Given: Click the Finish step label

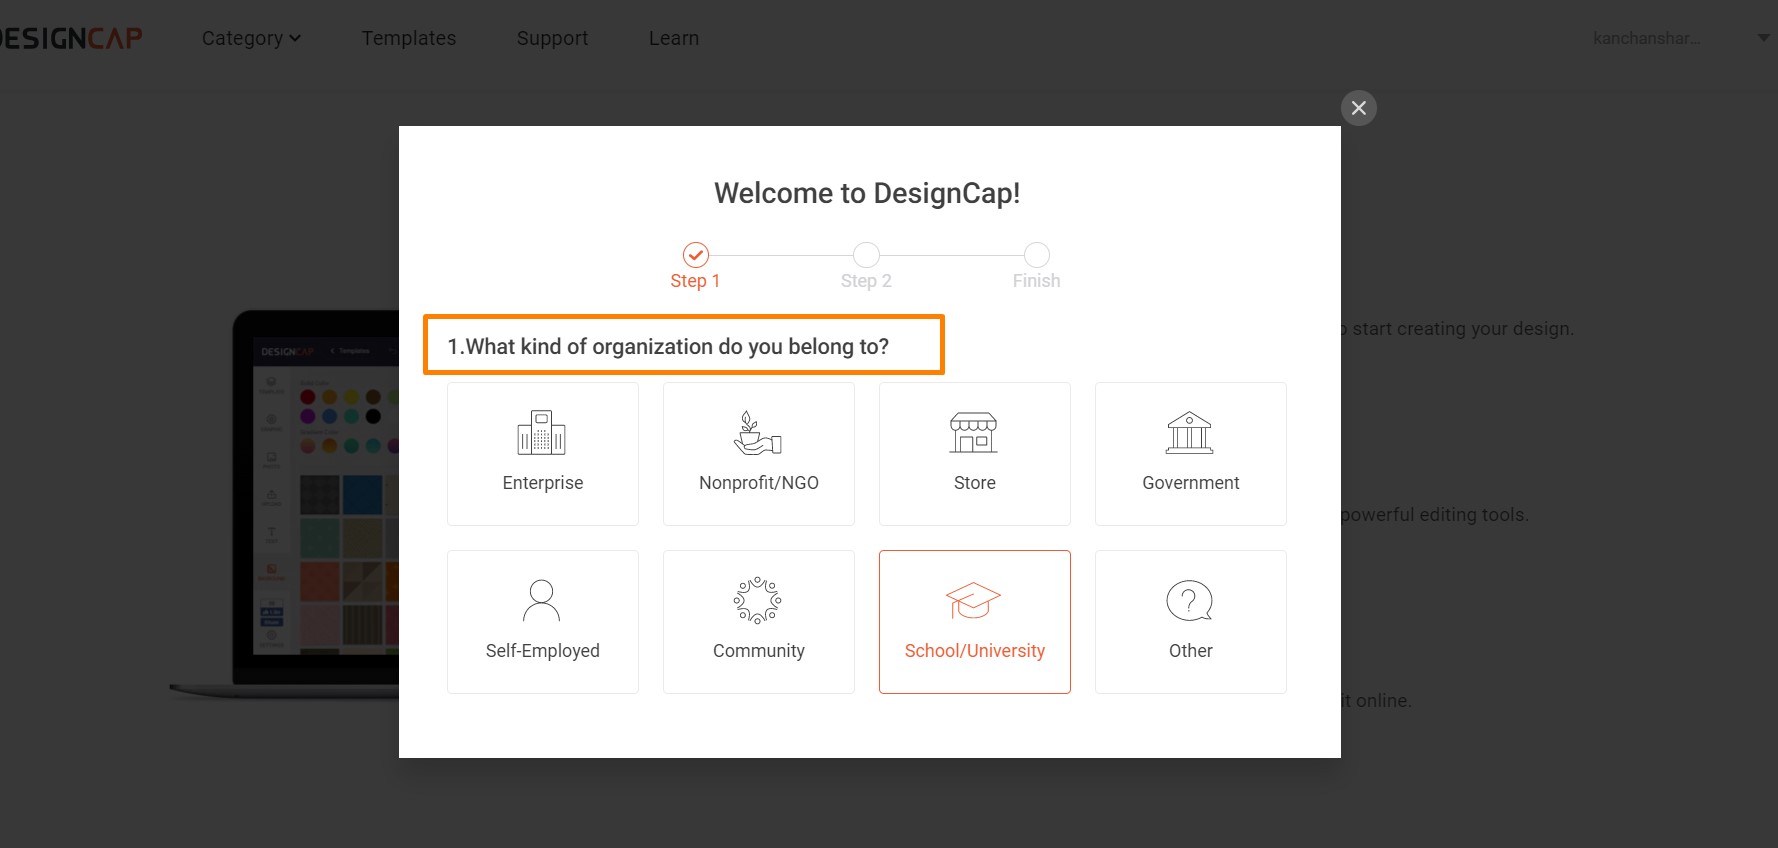Looking at the screenshot, I should [1037, 281].
